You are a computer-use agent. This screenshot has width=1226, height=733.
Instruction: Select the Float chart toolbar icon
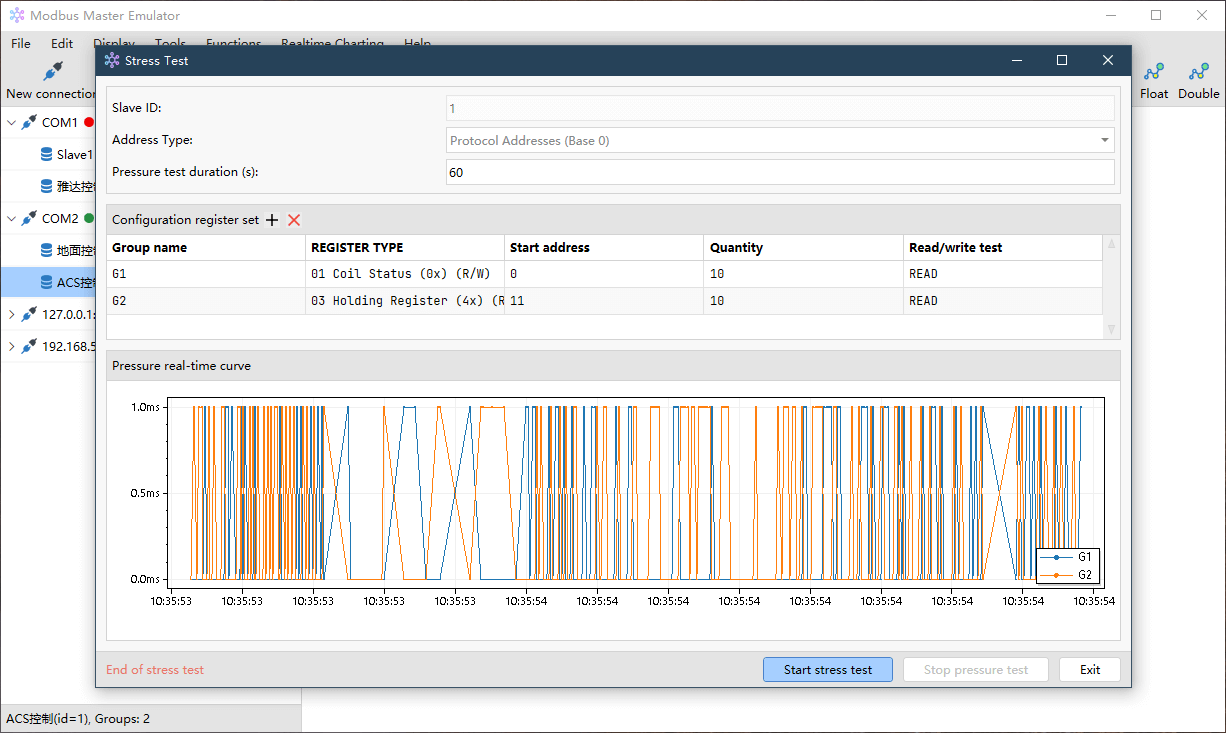[1154, 72]
